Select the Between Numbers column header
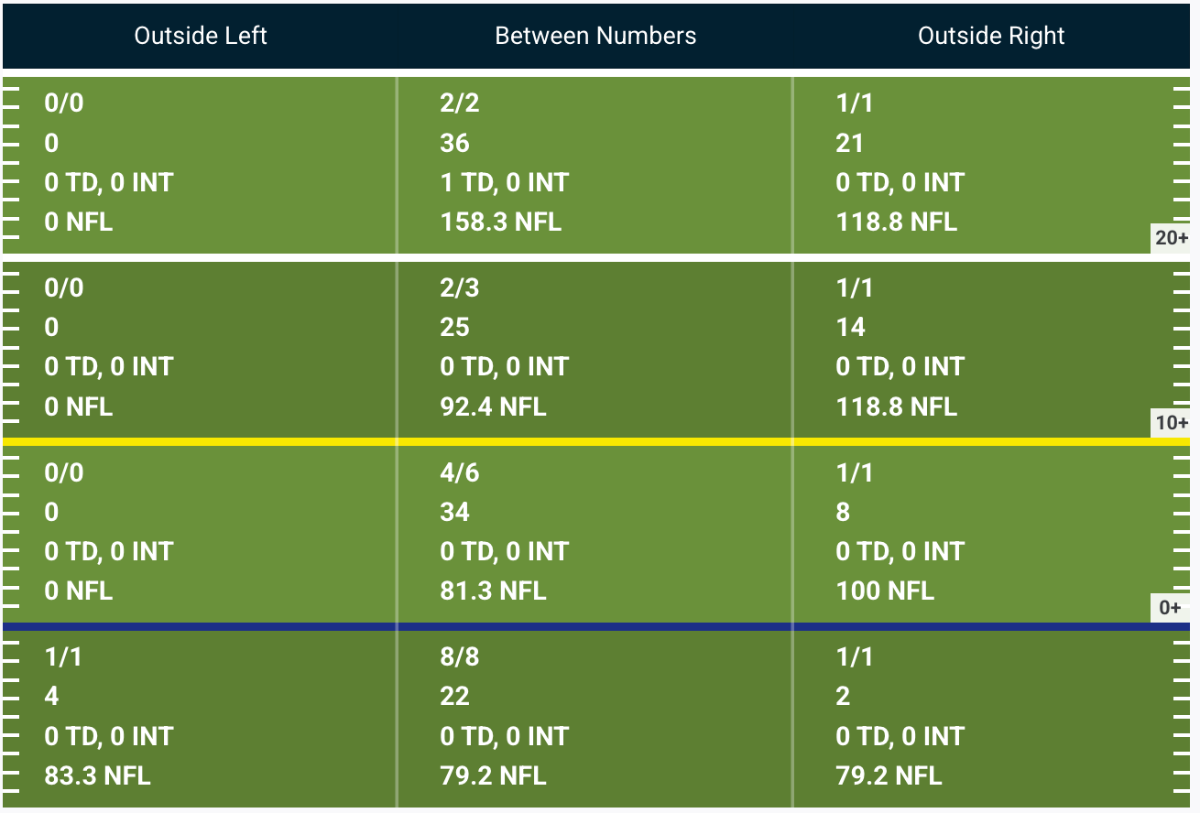This screenshot has height=813, width=1200. [x=595, y=36]
